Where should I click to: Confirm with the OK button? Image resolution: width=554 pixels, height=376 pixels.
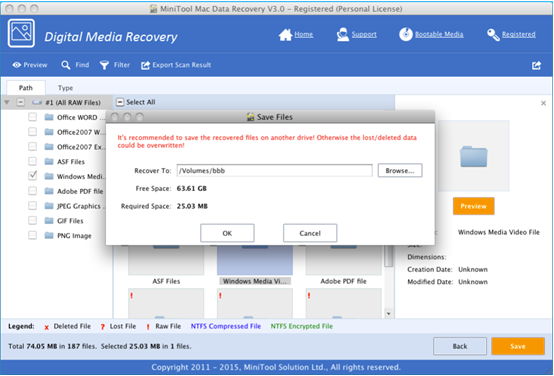tap(227, 233)
